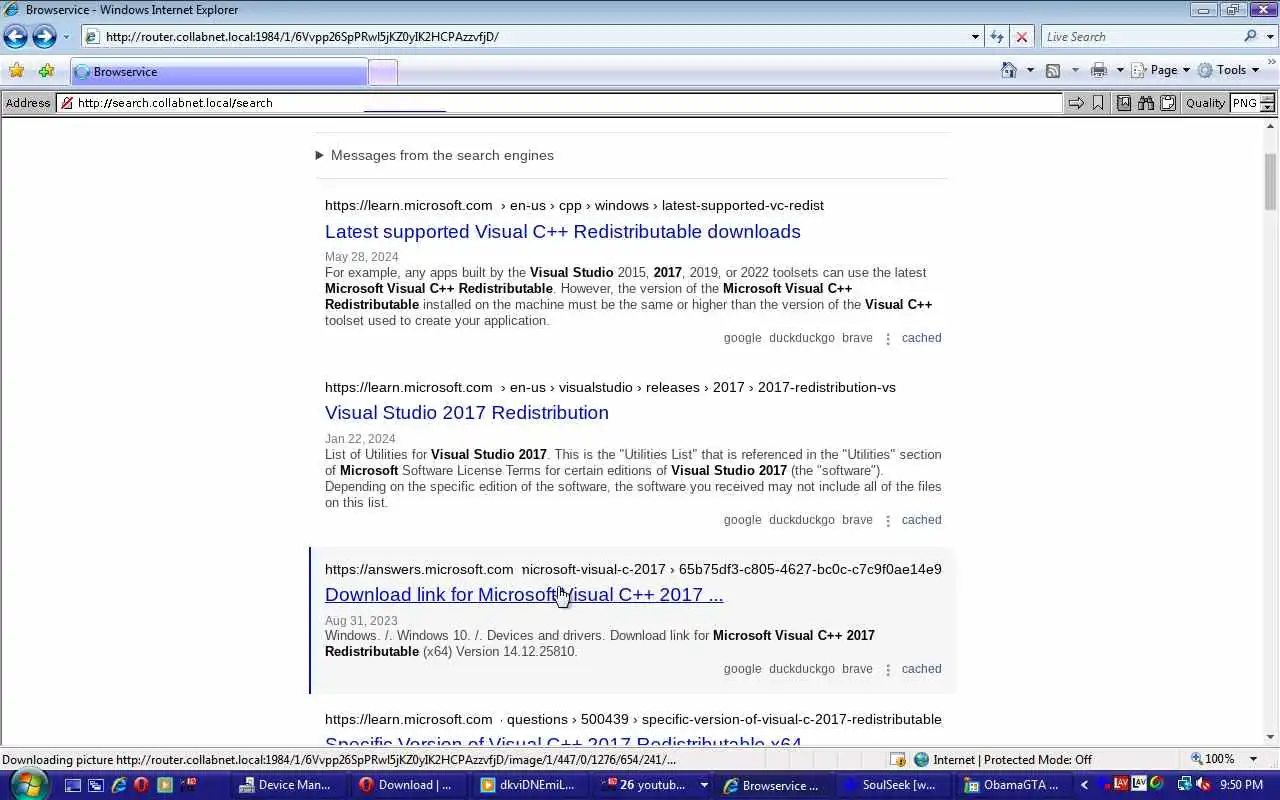The width and height of the screenshot is (1280, 800).
Task: Click the RSS feeds icon
Action: tap(1053, 70)
